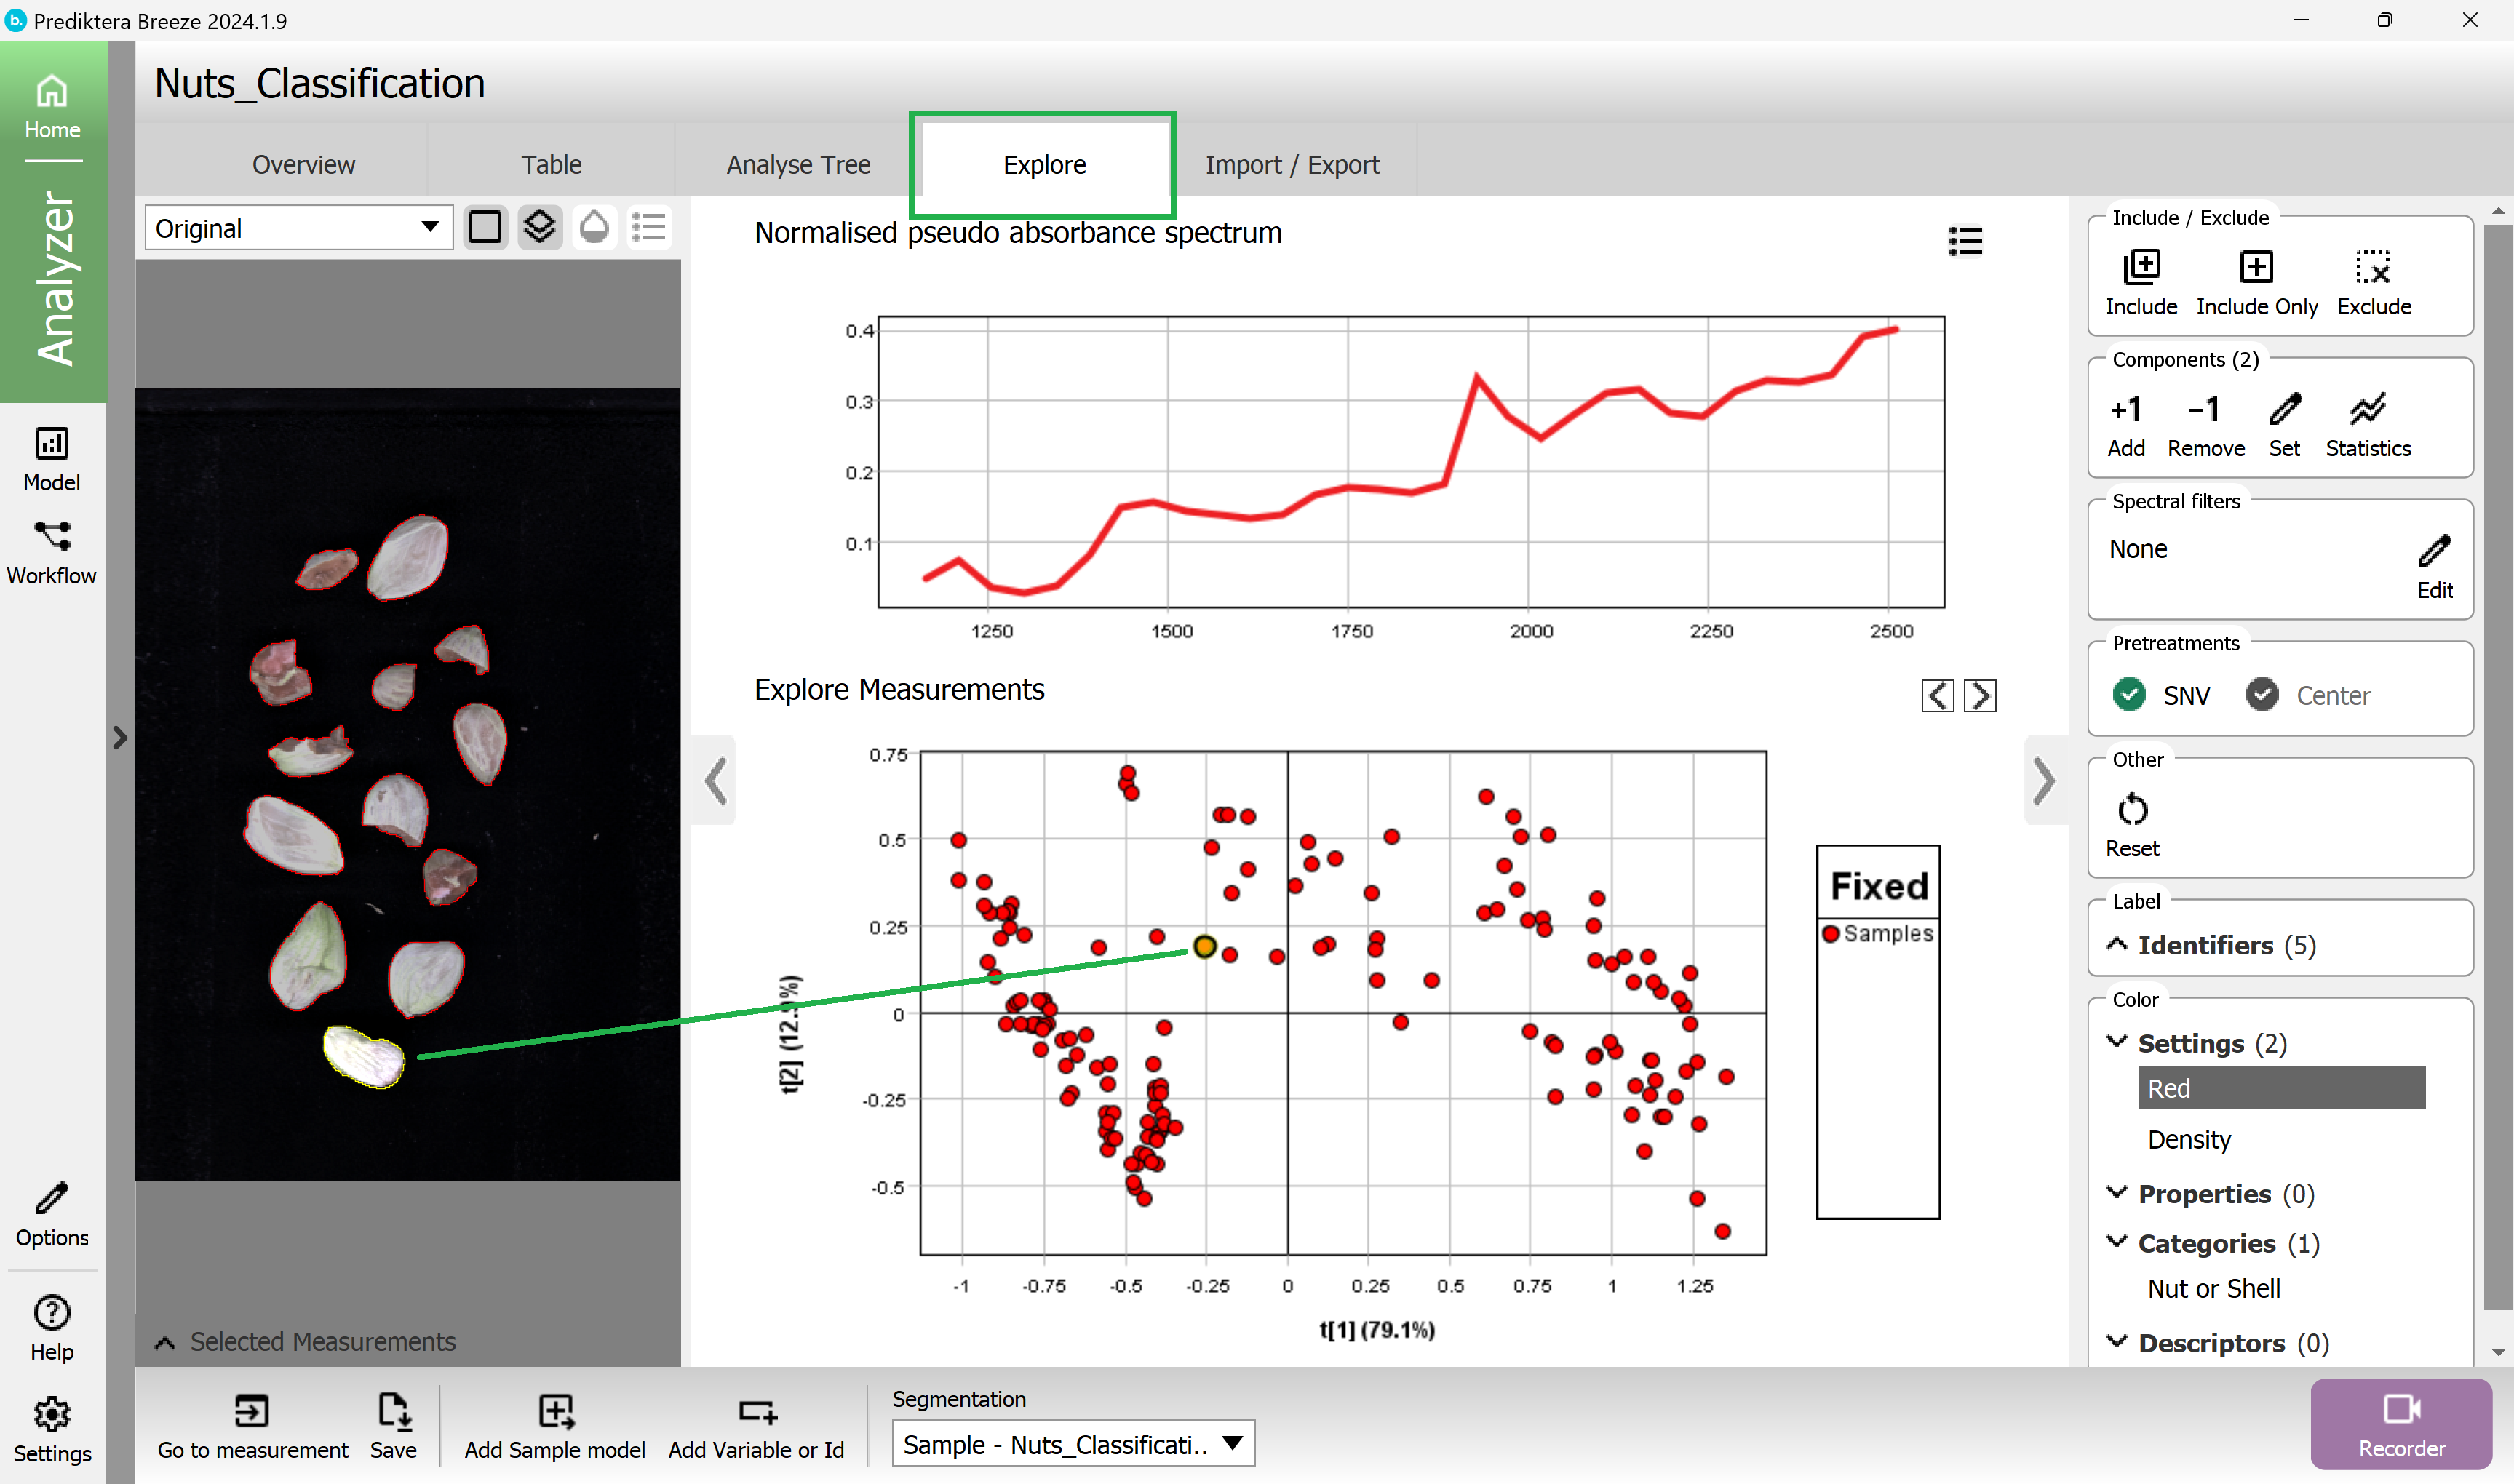Open the Import / Export tab
The height and width of the screenshot is (1484, 2514).
coord(1291,164)
